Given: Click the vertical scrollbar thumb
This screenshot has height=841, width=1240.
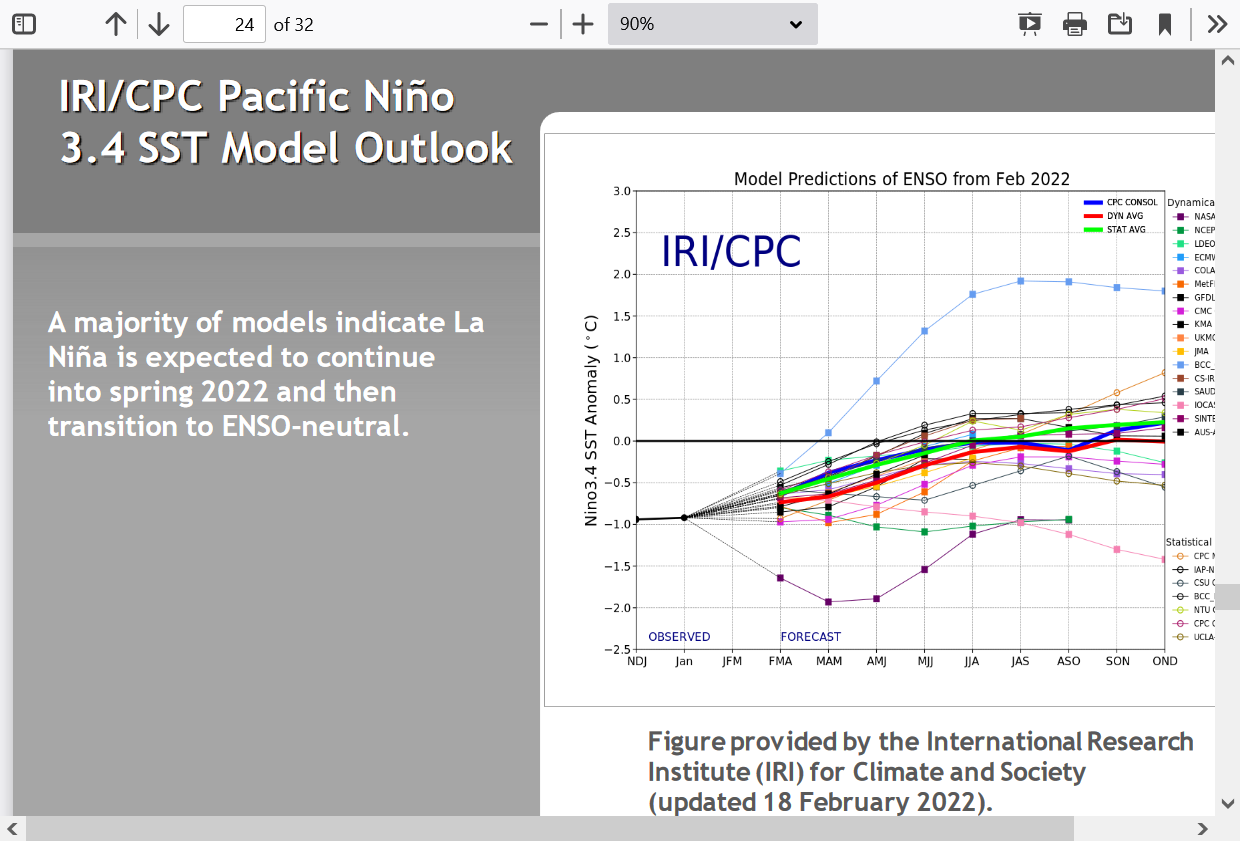Looking at the screenshot, I should coord(1227,597).
